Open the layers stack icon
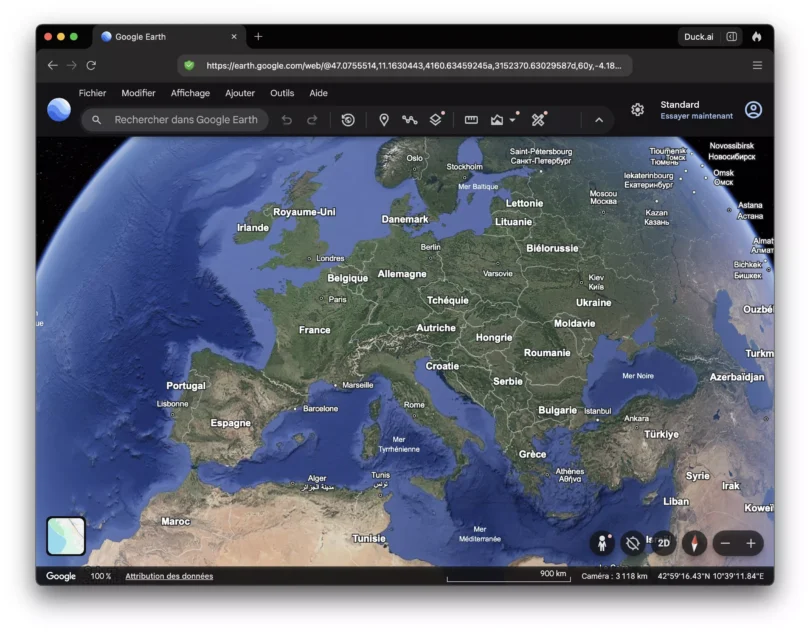Viewport: 810px width, 633px height. point(436,119)
